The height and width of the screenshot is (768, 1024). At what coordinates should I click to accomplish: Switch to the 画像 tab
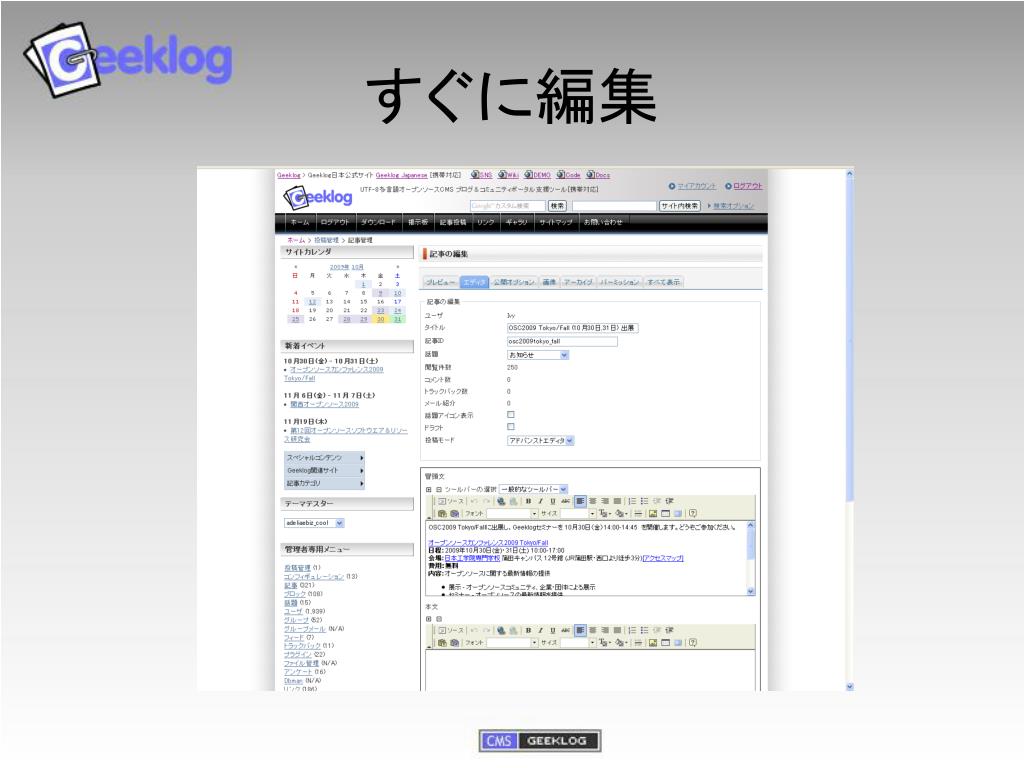click(549, 282)
